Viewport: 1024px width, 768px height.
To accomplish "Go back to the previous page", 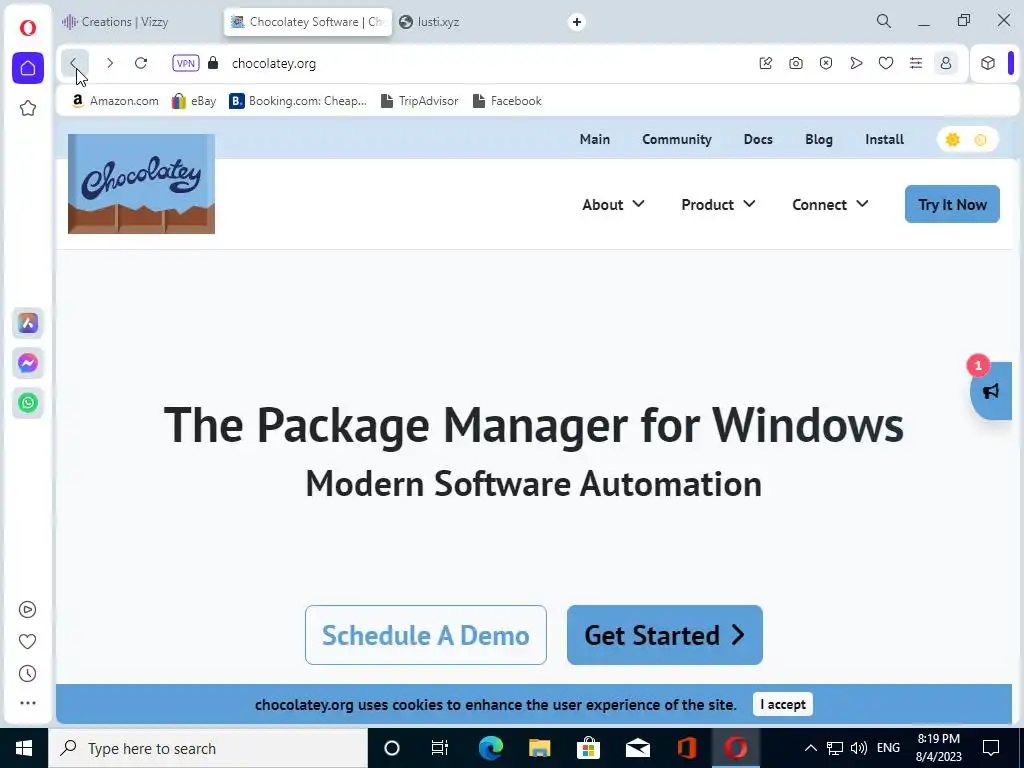I will [x=74, y=63].
